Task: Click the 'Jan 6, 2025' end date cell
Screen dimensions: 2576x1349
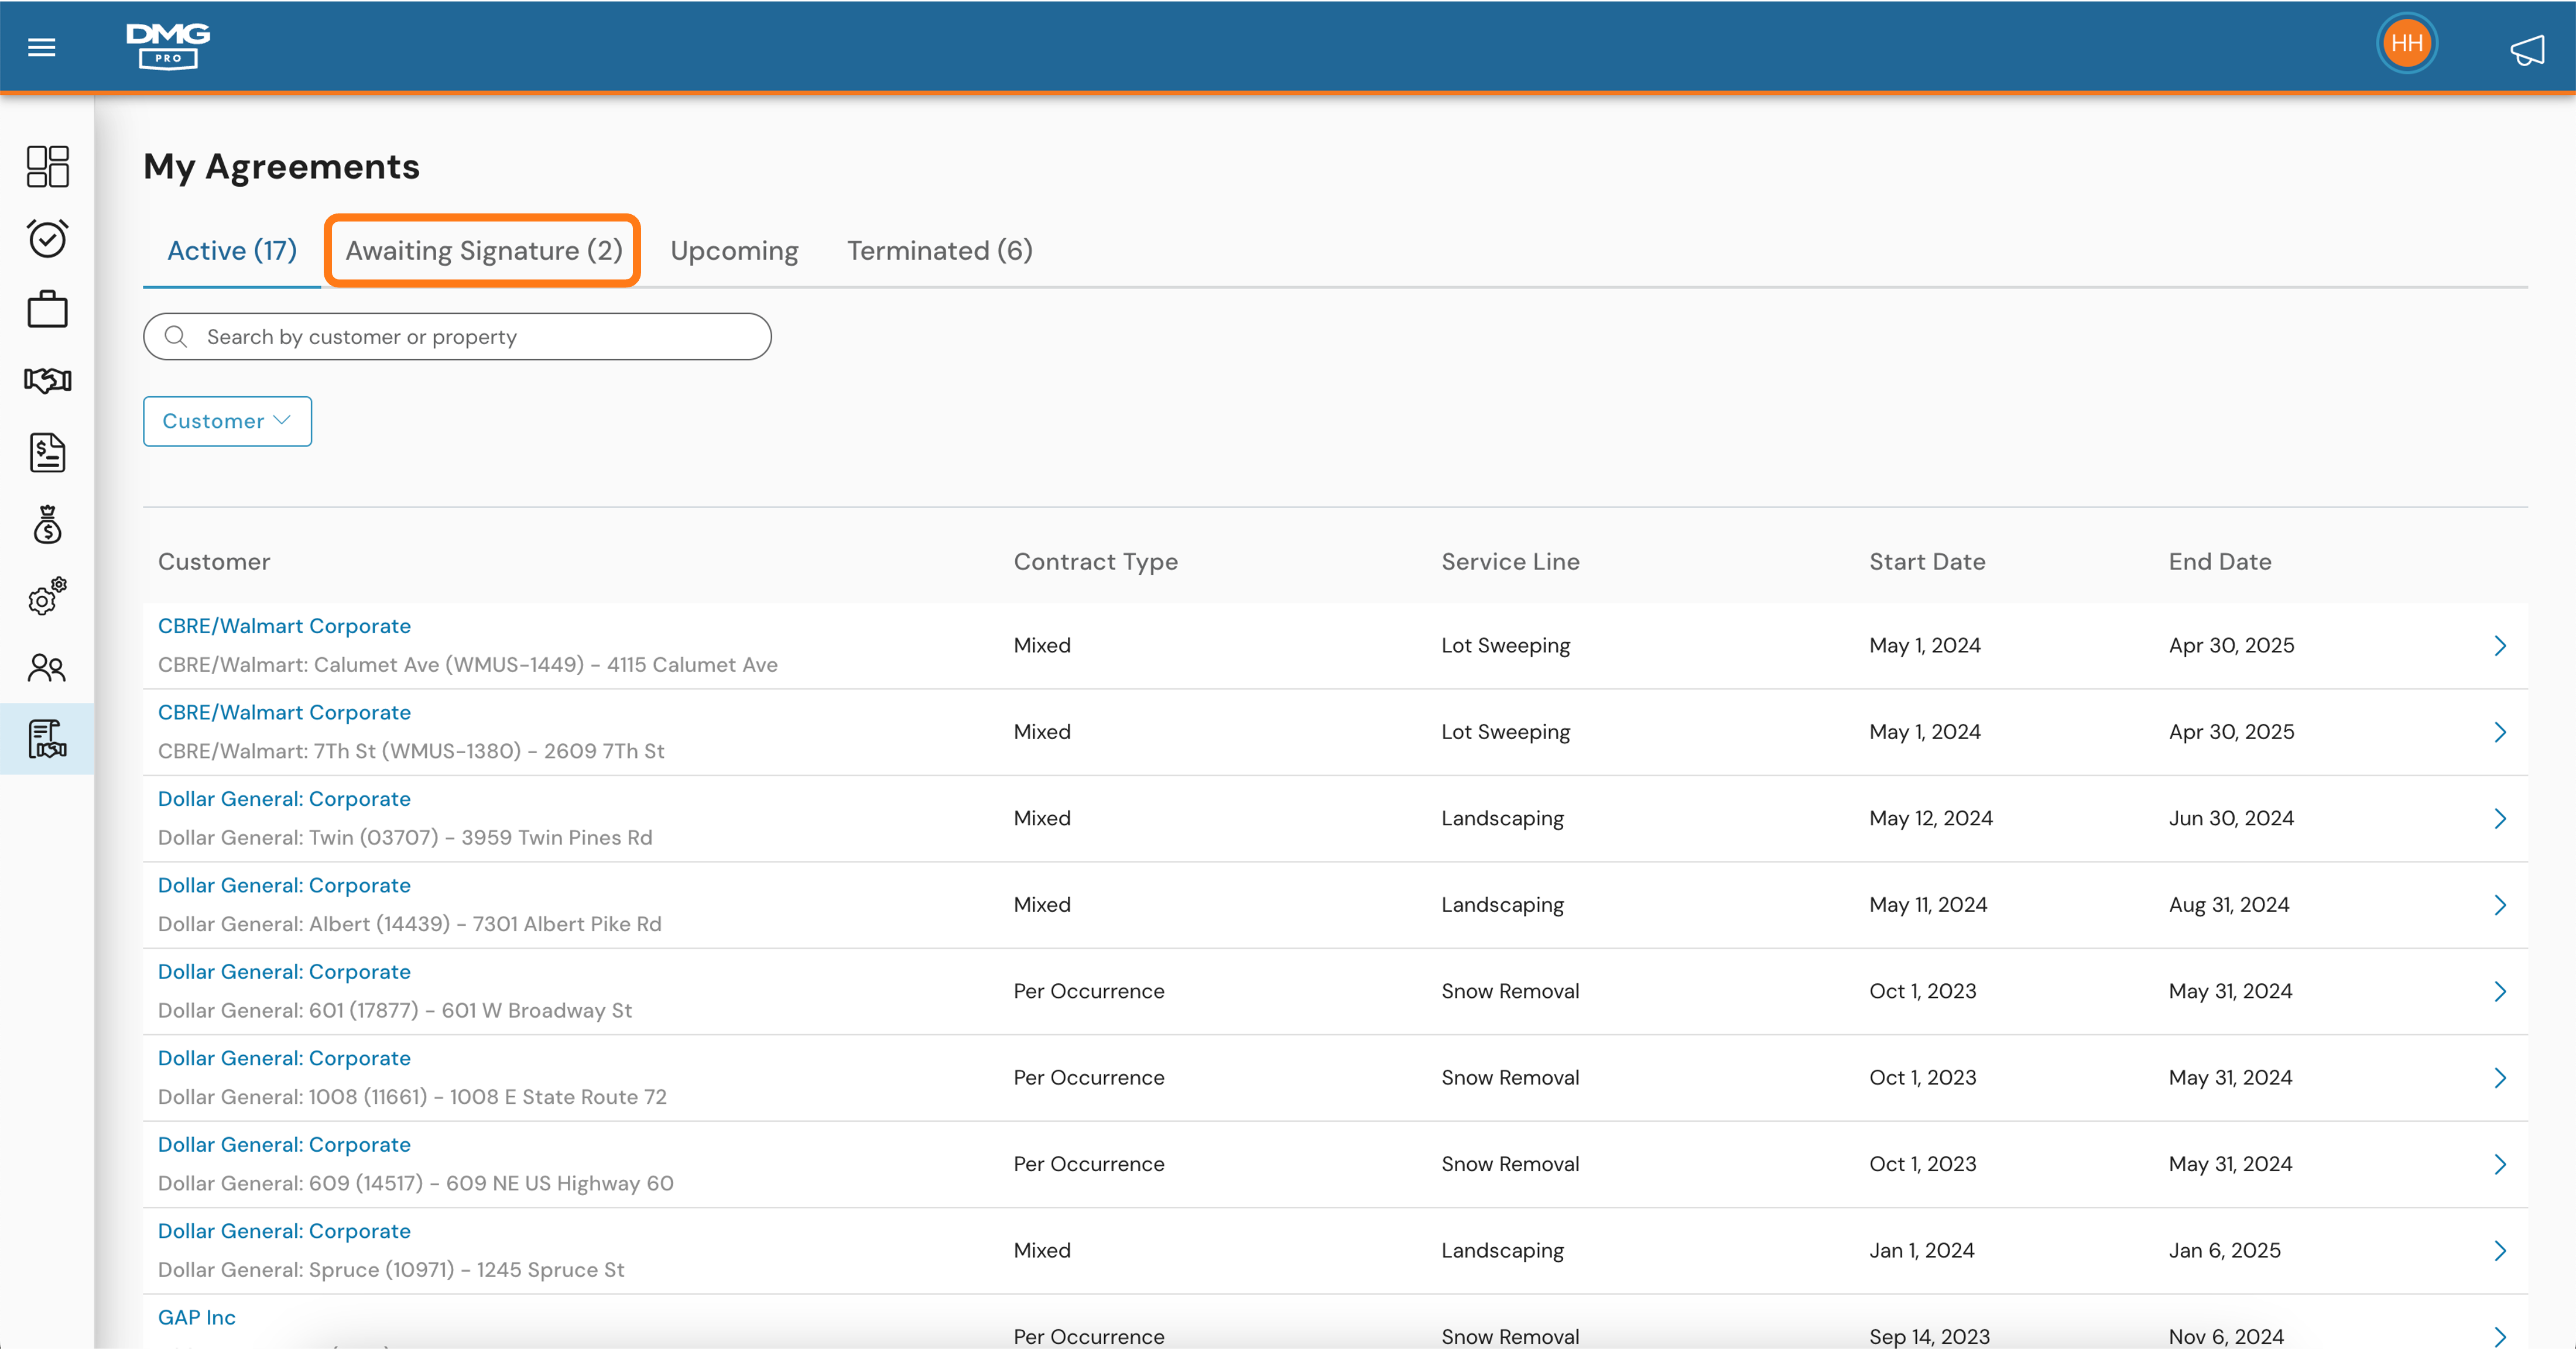Action: click(x=2225, y=1251)
